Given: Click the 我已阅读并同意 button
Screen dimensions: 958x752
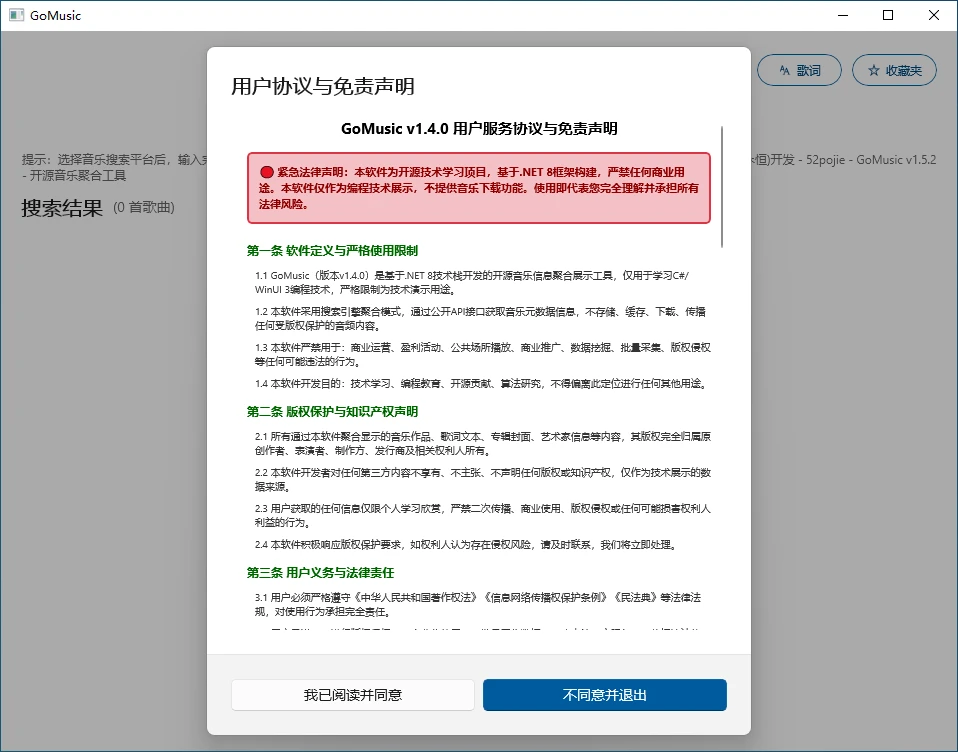Looking at the screenshot, I should (x=352, y=695).
